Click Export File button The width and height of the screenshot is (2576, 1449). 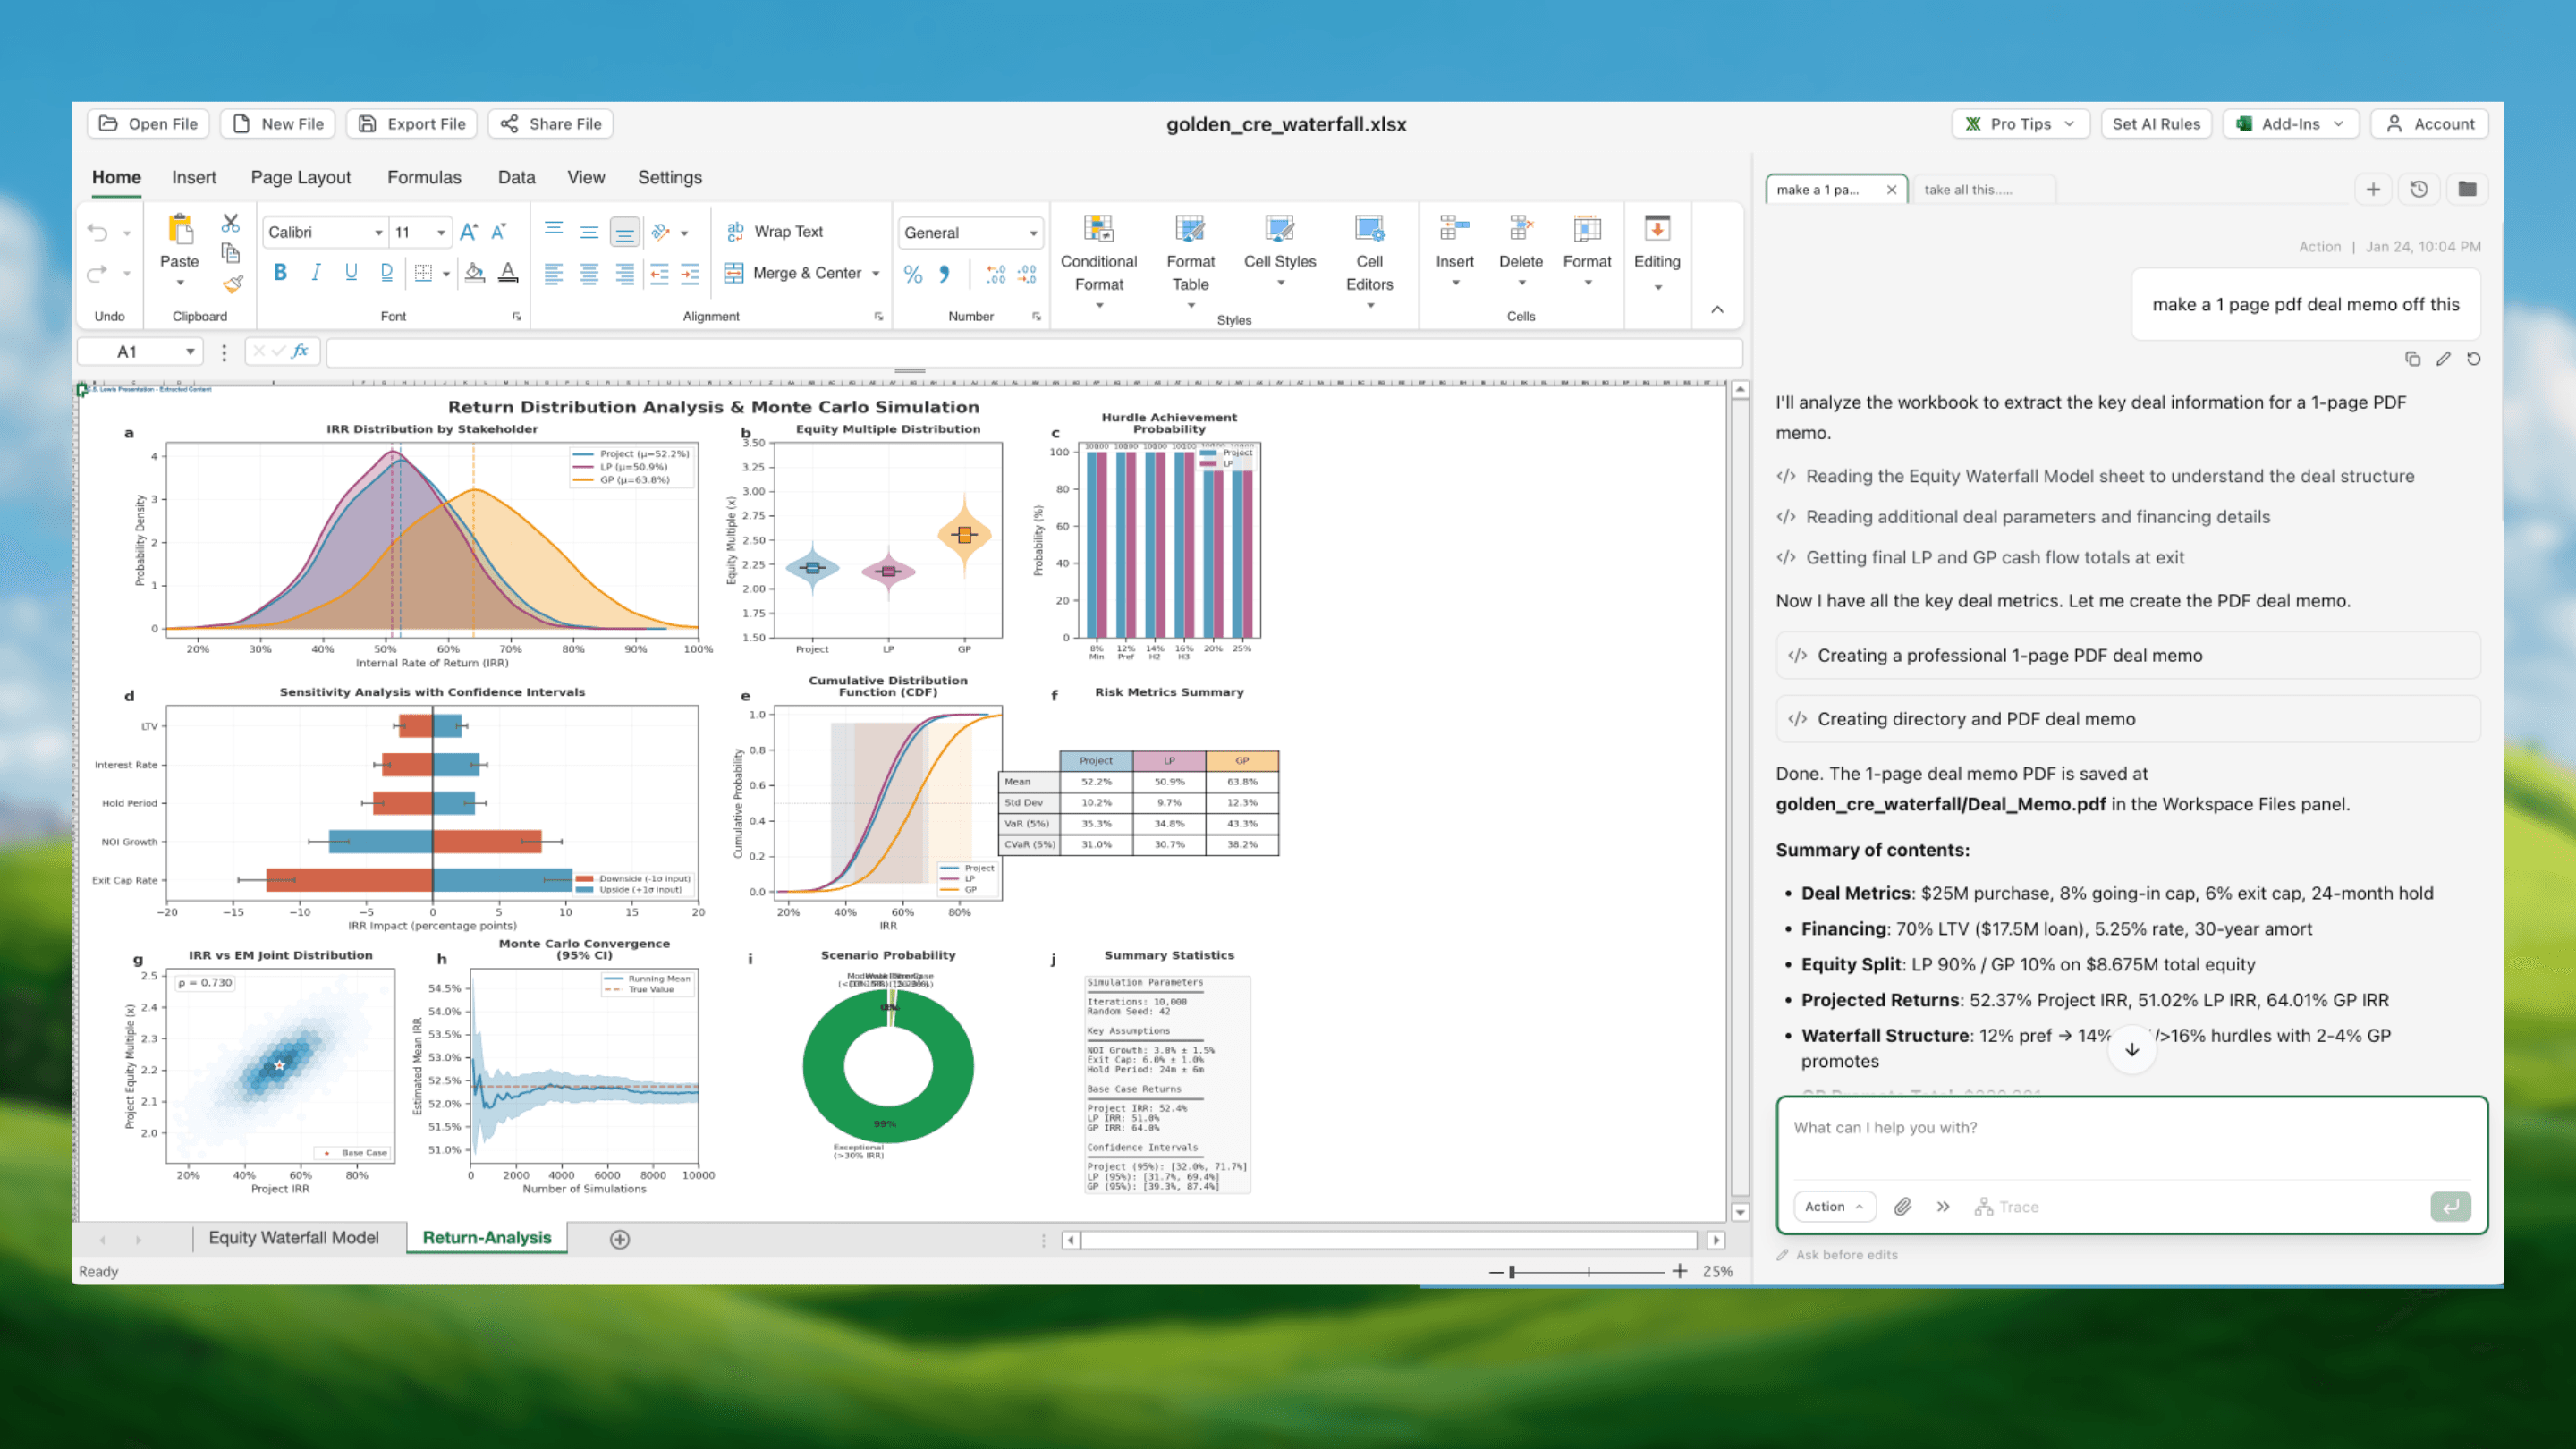[x=412, y=124]
